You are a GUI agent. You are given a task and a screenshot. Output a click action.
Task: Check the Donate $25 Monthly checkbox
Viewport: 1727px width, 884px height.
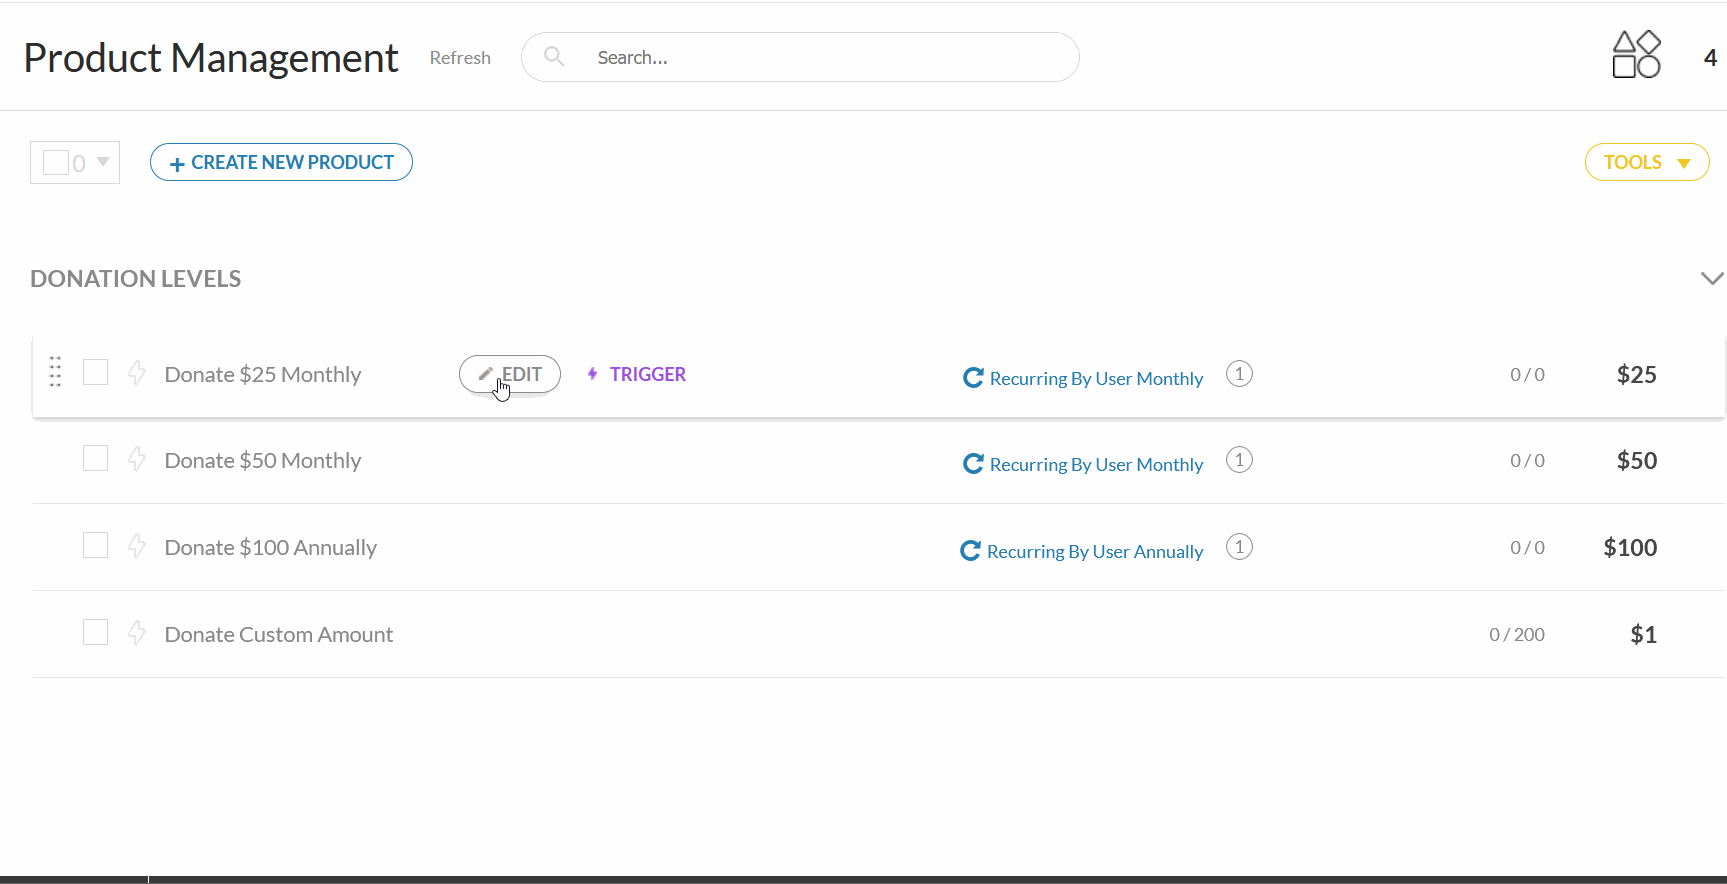tap(95, 372)
